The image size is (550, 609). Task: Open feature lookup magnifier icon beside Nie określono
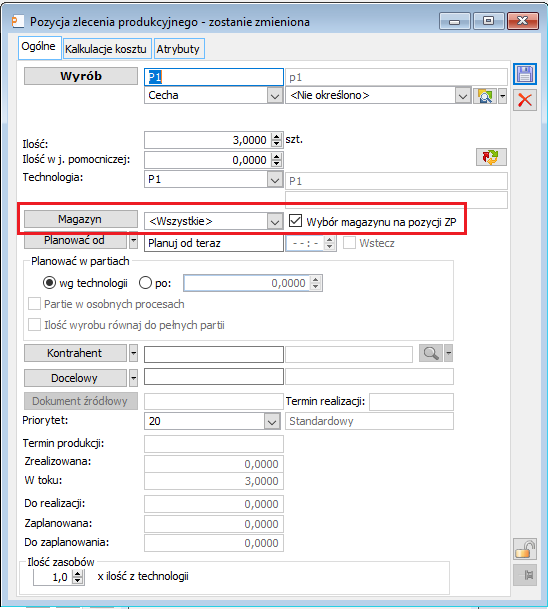pos(485,96)
